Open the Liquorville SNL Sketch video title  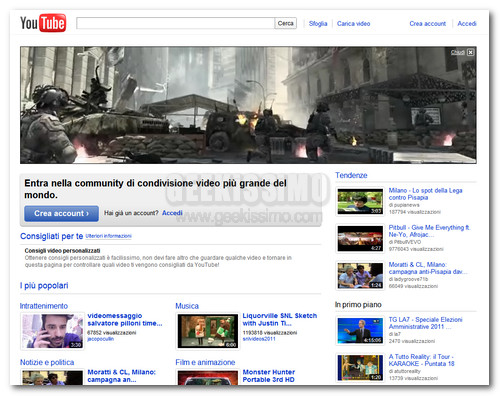coord(280,319)
